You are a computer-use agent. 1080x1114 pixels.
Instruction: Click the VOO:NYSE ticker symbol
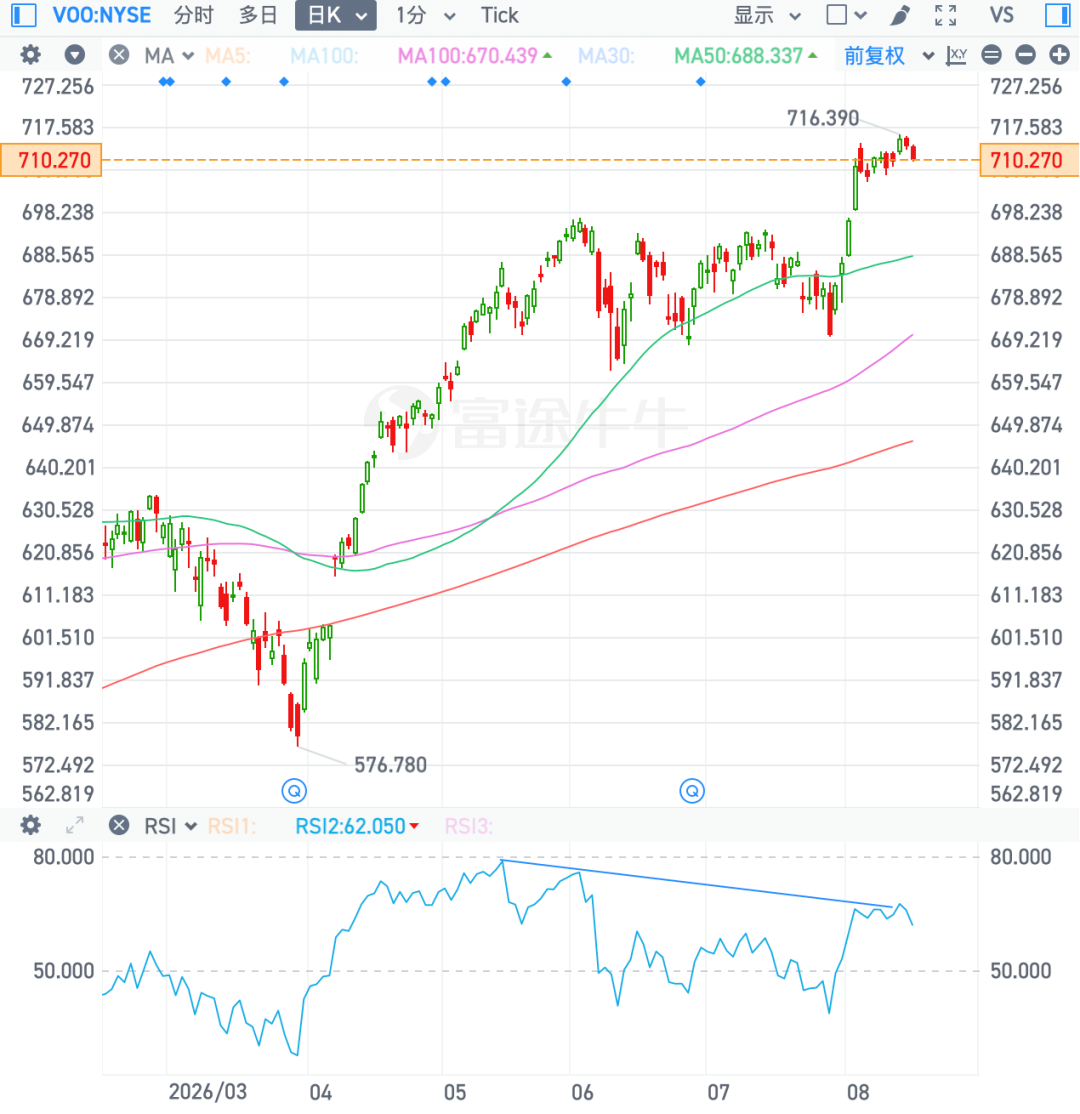102,15
